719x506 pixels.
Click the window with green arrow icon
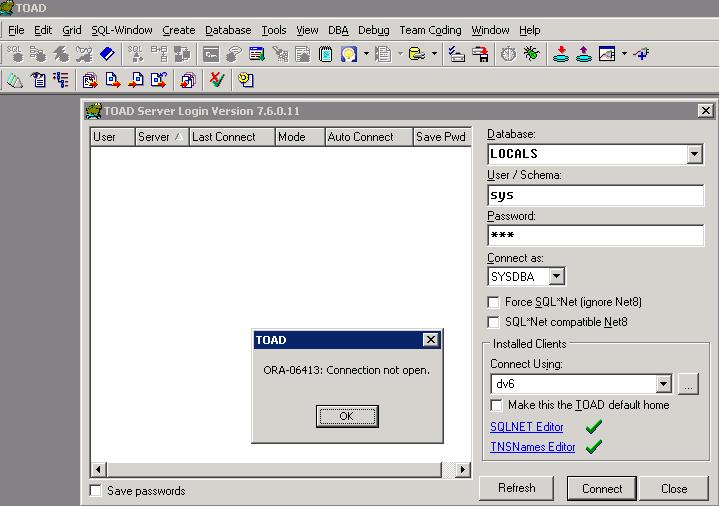(257, 54)
